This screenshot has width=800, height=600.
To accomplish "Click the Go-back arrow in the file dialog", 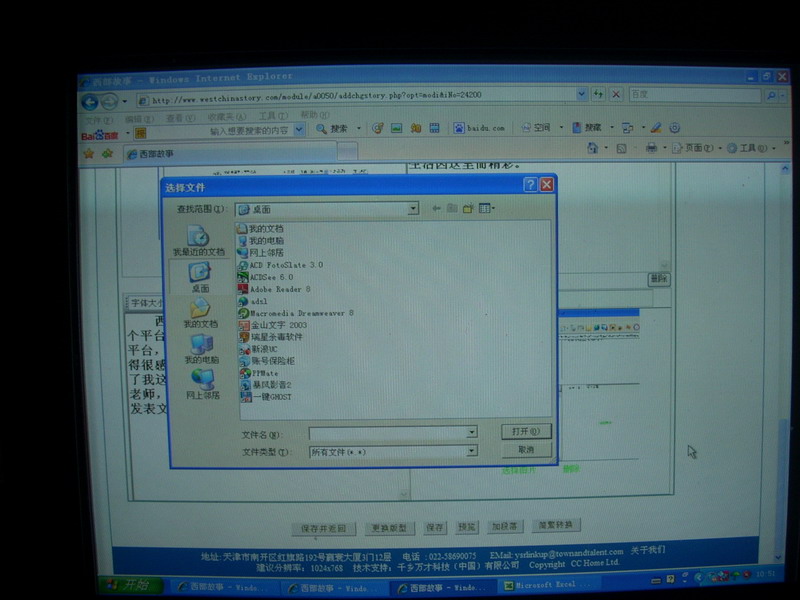I will click(436, 208).
